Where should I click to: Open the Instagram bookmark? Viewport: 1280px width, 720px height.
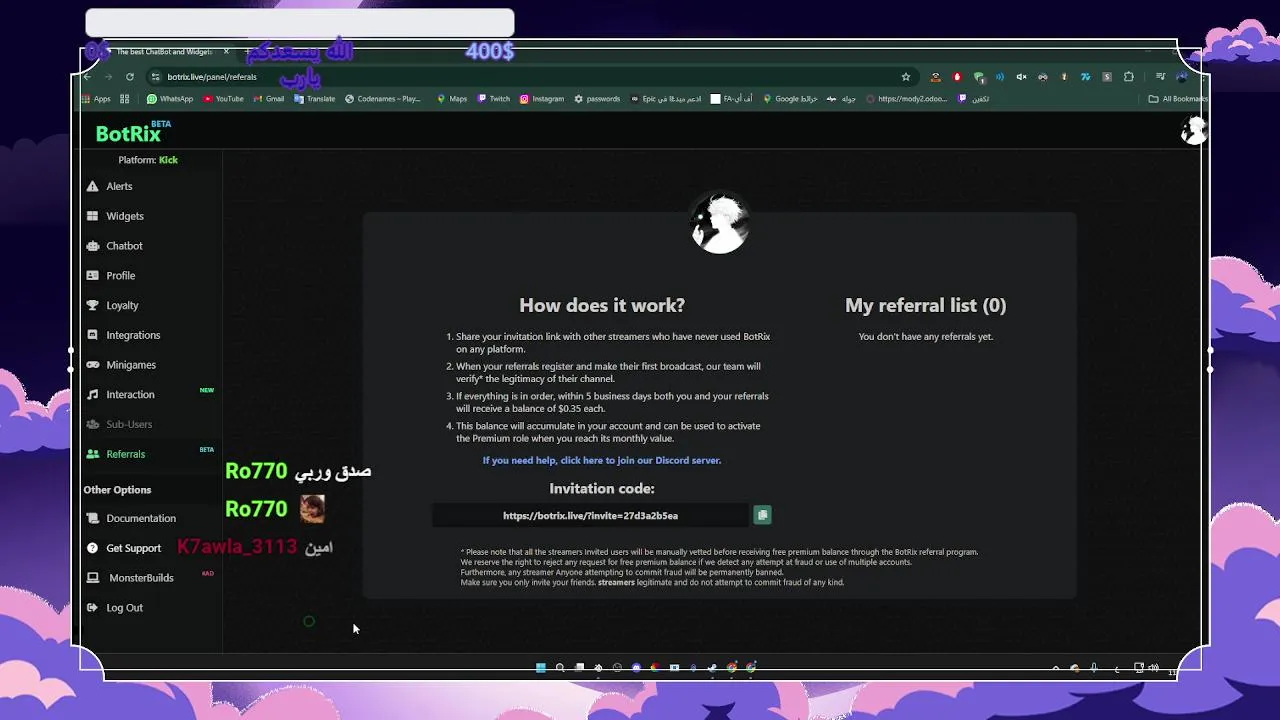pyautogui.click(x=542, y=99)
